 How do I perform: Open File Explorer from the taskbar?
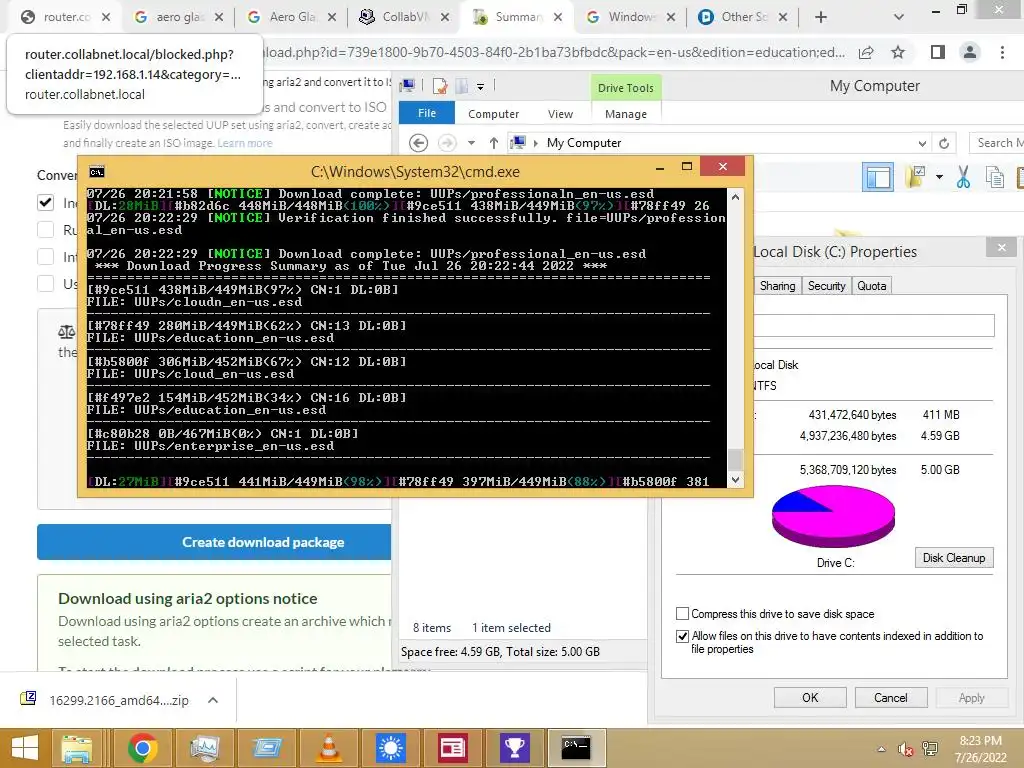click(x=77, y=748)
